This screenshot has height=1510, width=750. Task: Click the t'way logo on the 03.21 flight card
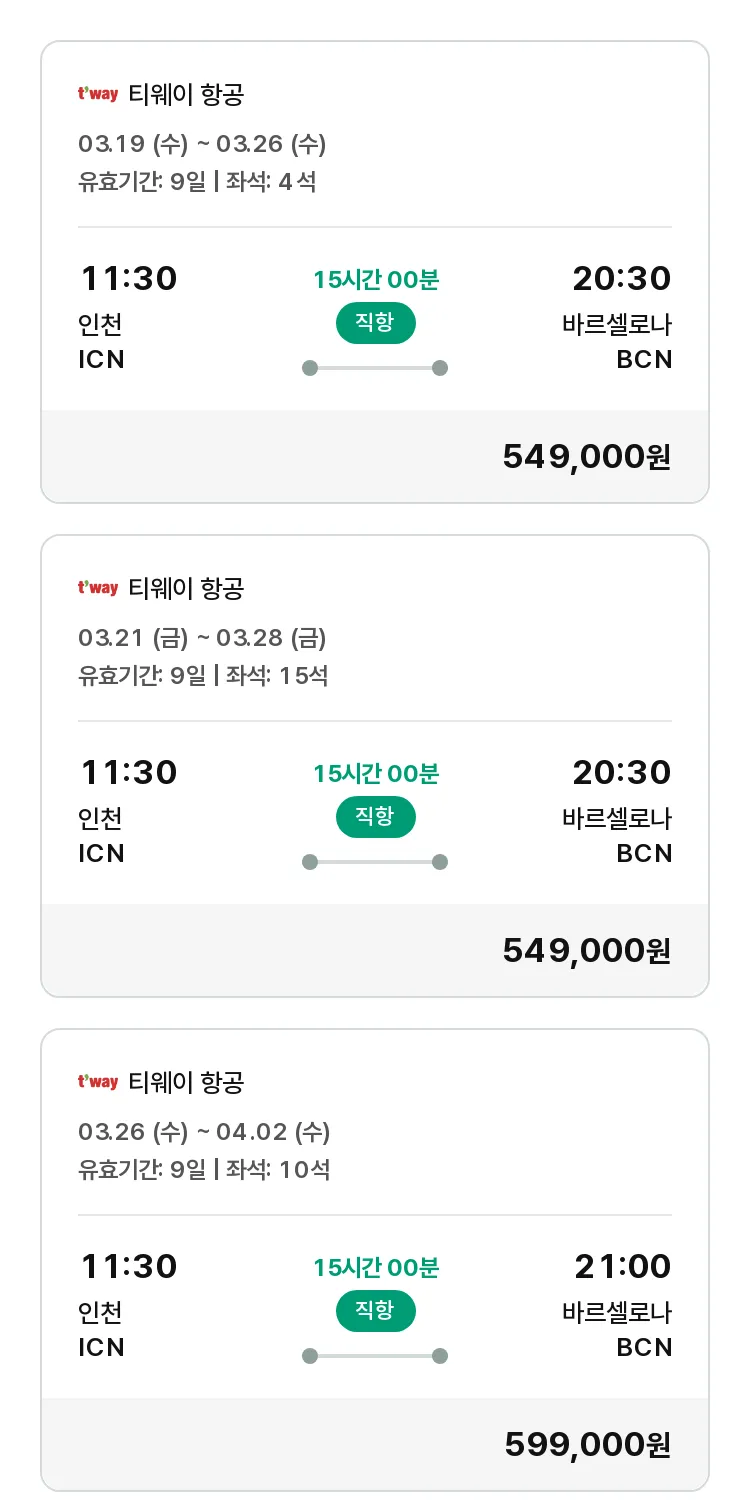[98, 588]
